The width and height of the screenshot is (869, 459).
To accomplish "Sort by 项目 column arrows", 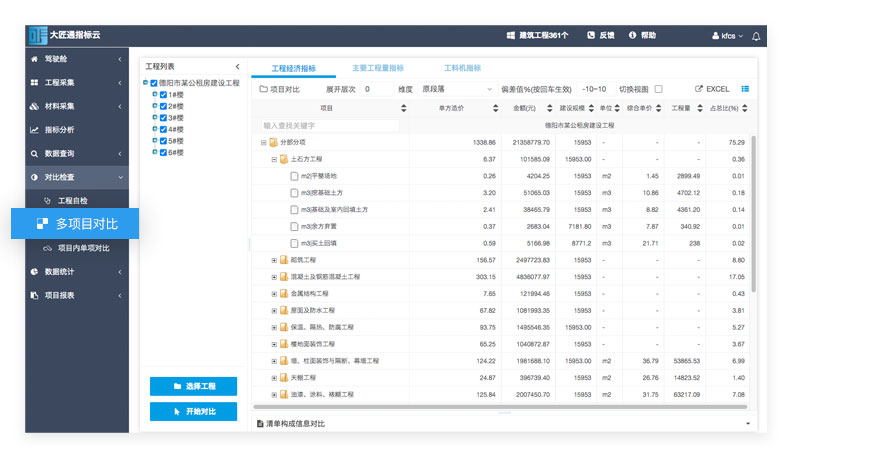I will coord(403,109).
